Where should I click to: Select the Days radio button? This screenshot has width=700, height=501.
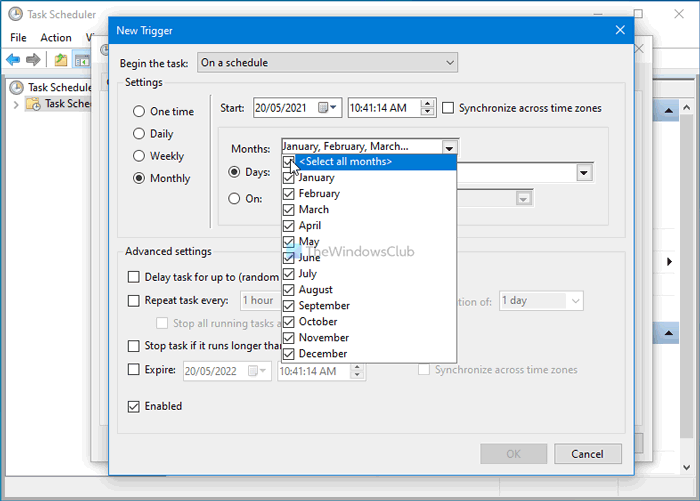[234, 172]
